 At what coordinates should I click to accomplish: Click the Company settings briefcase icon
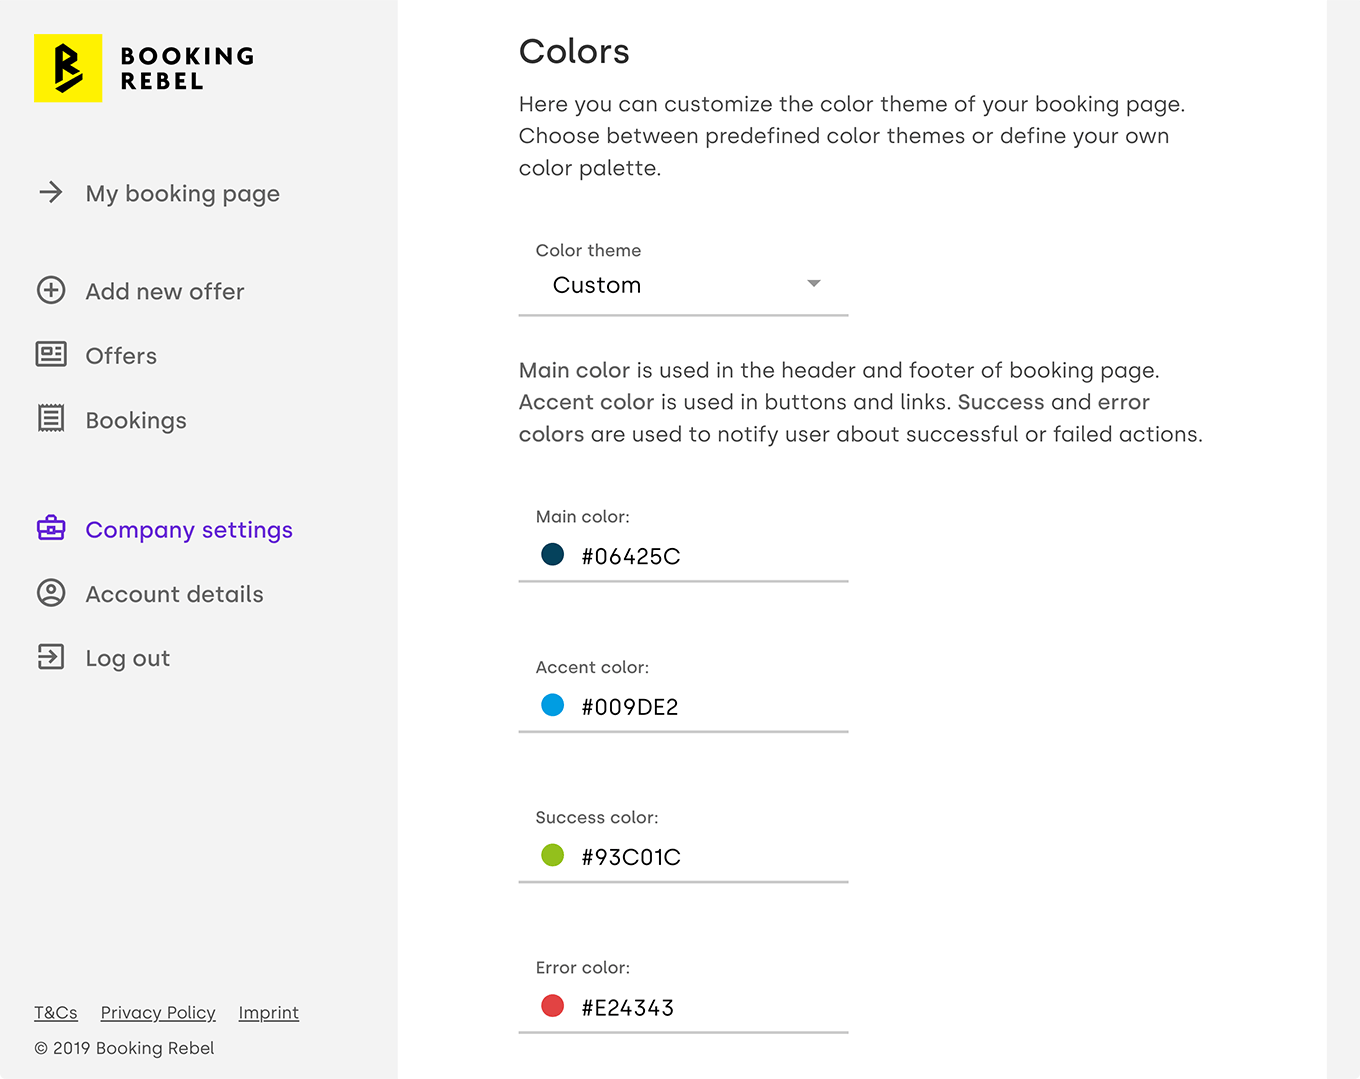point(51,528)
